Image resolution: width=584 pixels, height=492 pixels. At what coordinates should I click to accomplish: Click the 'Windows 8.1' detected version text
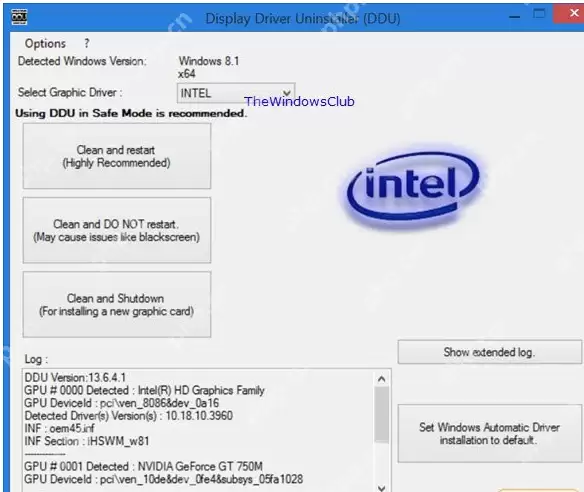pyautogui.click(x=209, y=61)
